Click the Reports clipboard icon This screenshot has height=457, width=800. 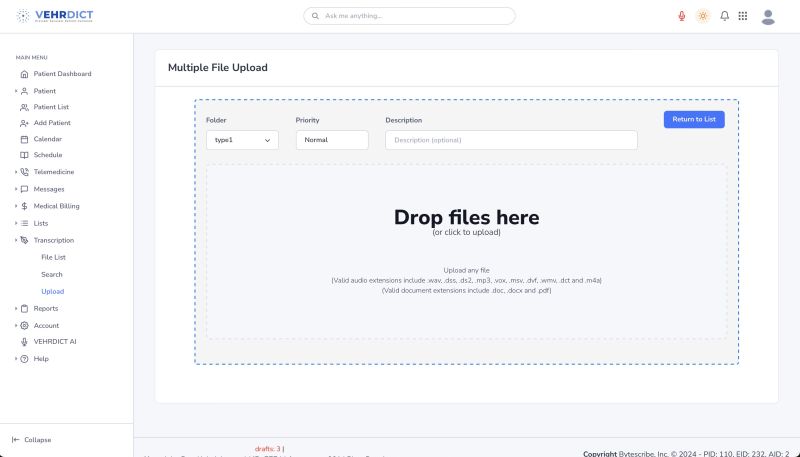pyautogui.click(x=24, y=309)
